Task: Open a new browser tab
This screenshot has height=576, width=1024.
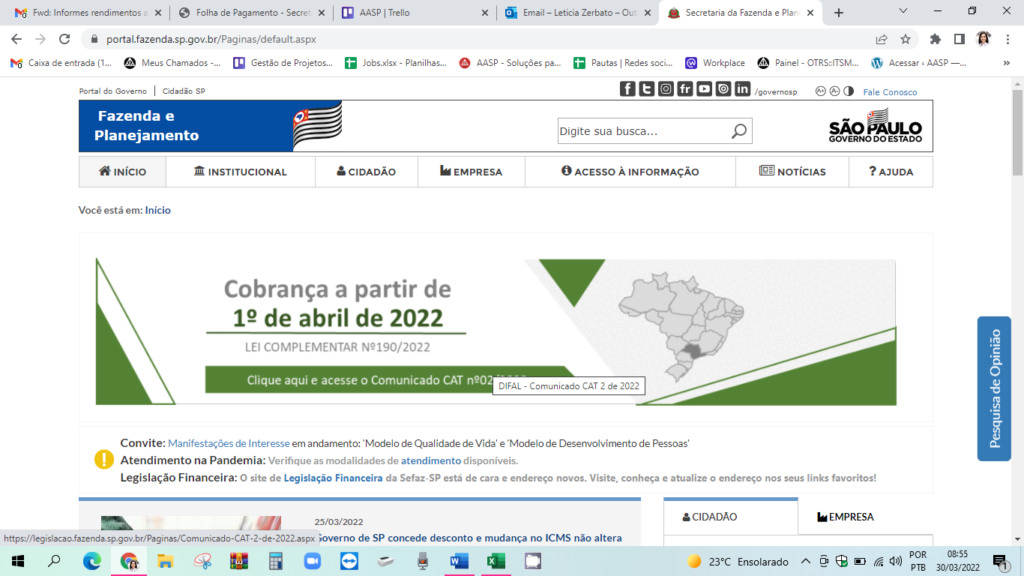Action: [839, 12]
